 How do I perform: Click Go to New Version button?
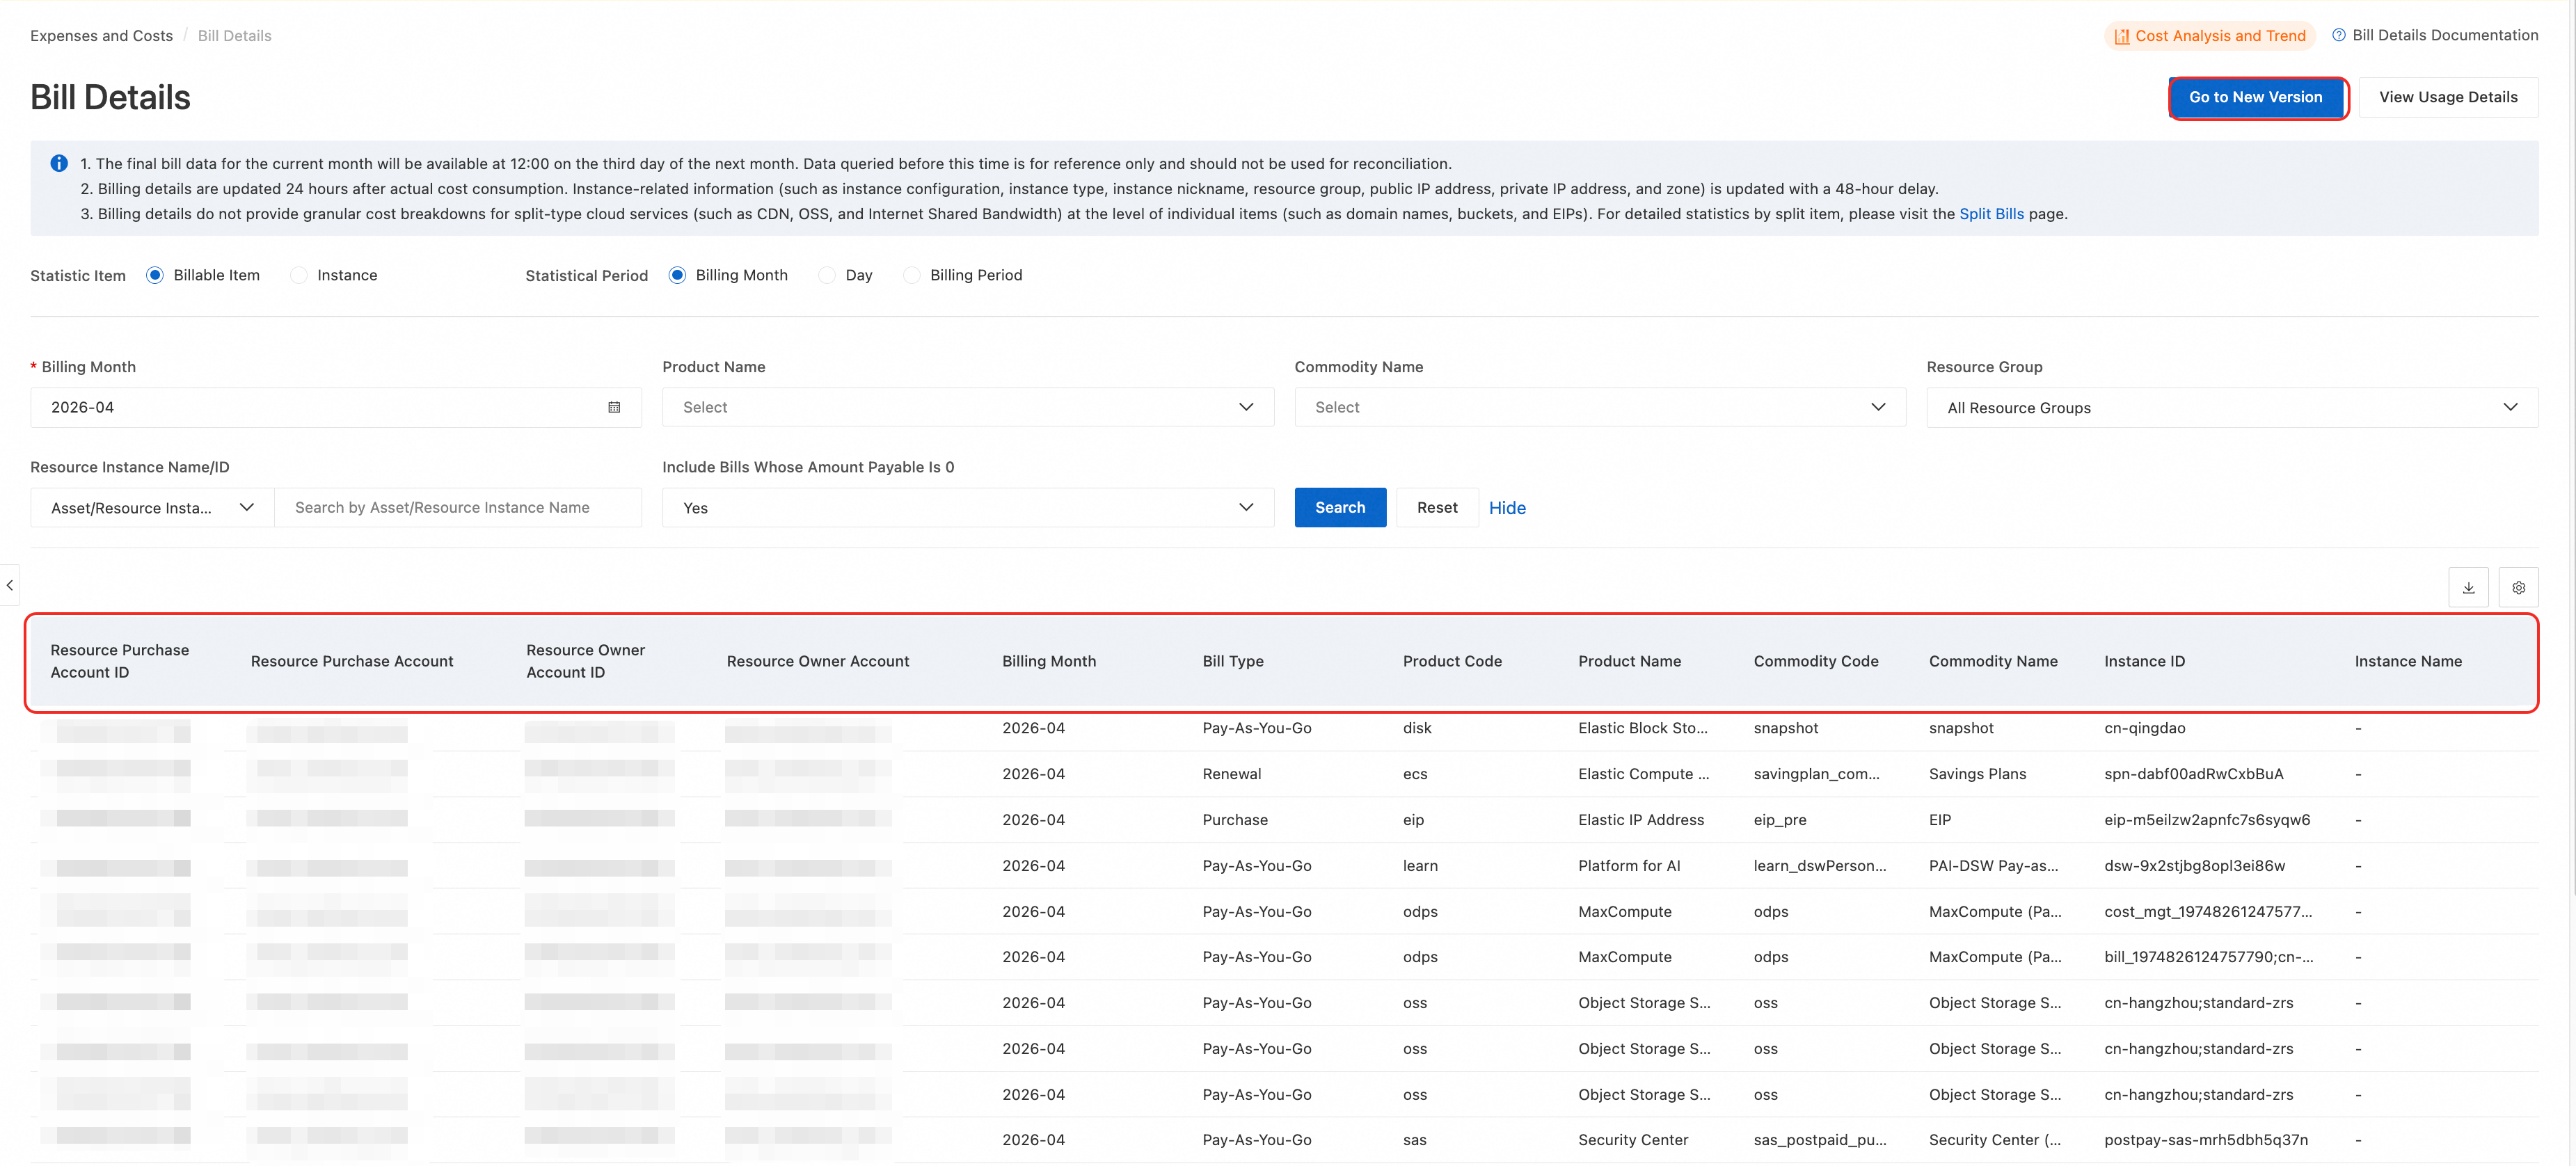coord(2255,97)
